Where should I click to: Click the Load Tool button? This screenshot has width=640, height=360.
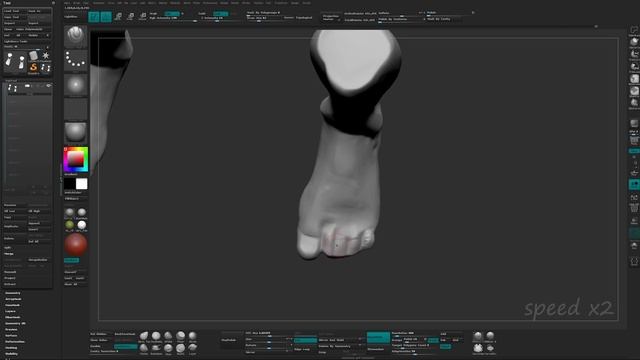tap(15, 11)
